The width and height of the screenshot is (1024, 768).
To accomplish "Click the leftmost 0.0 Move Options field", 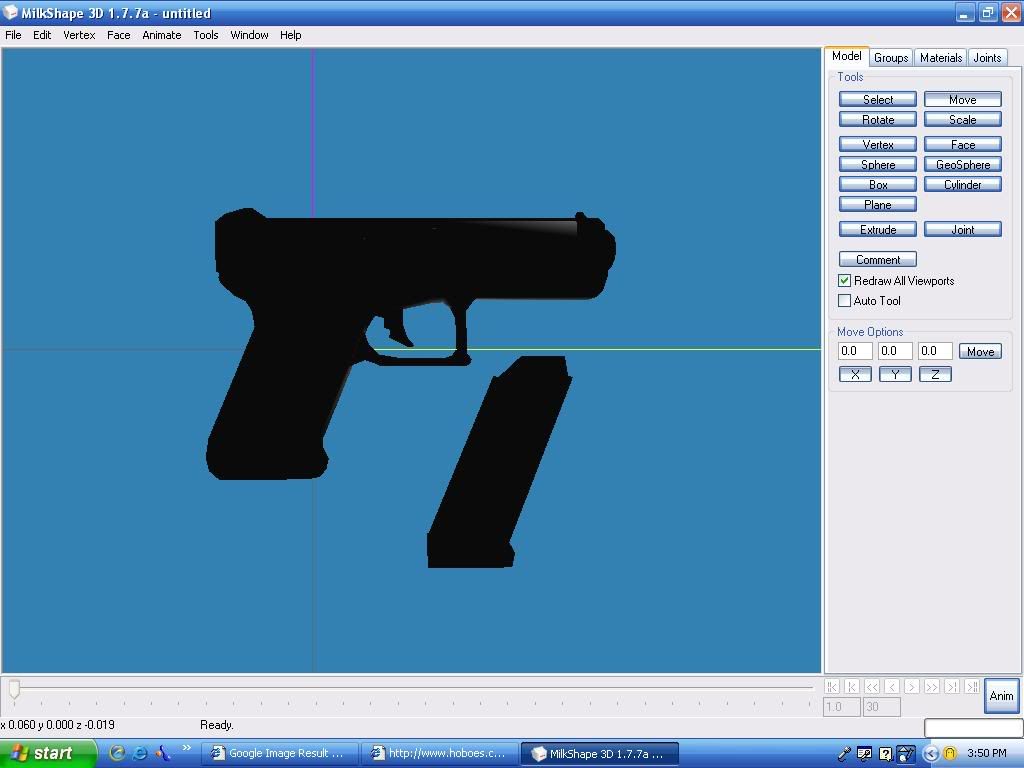I will (x=855, y=351).
